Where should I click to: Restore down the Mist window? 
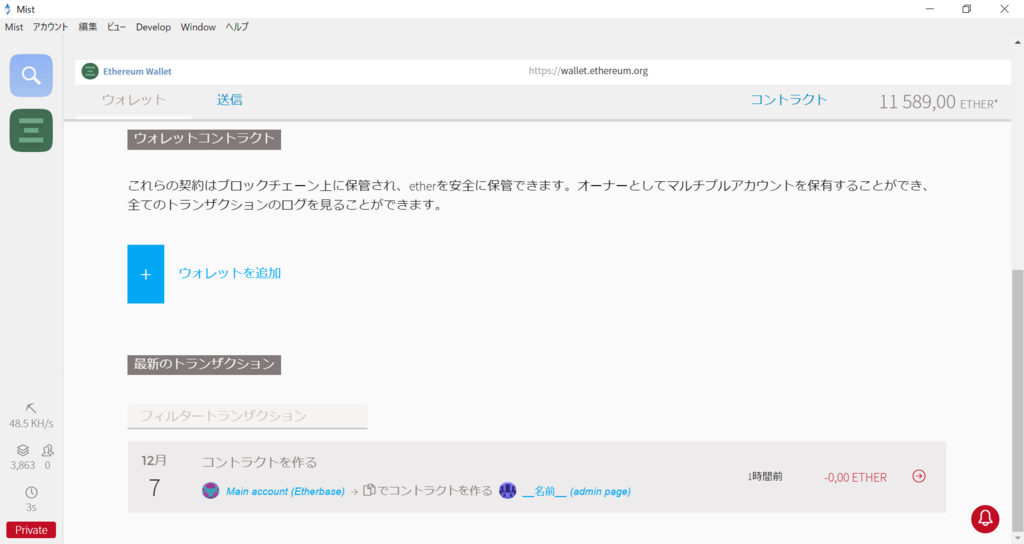[x=967, y=9]
